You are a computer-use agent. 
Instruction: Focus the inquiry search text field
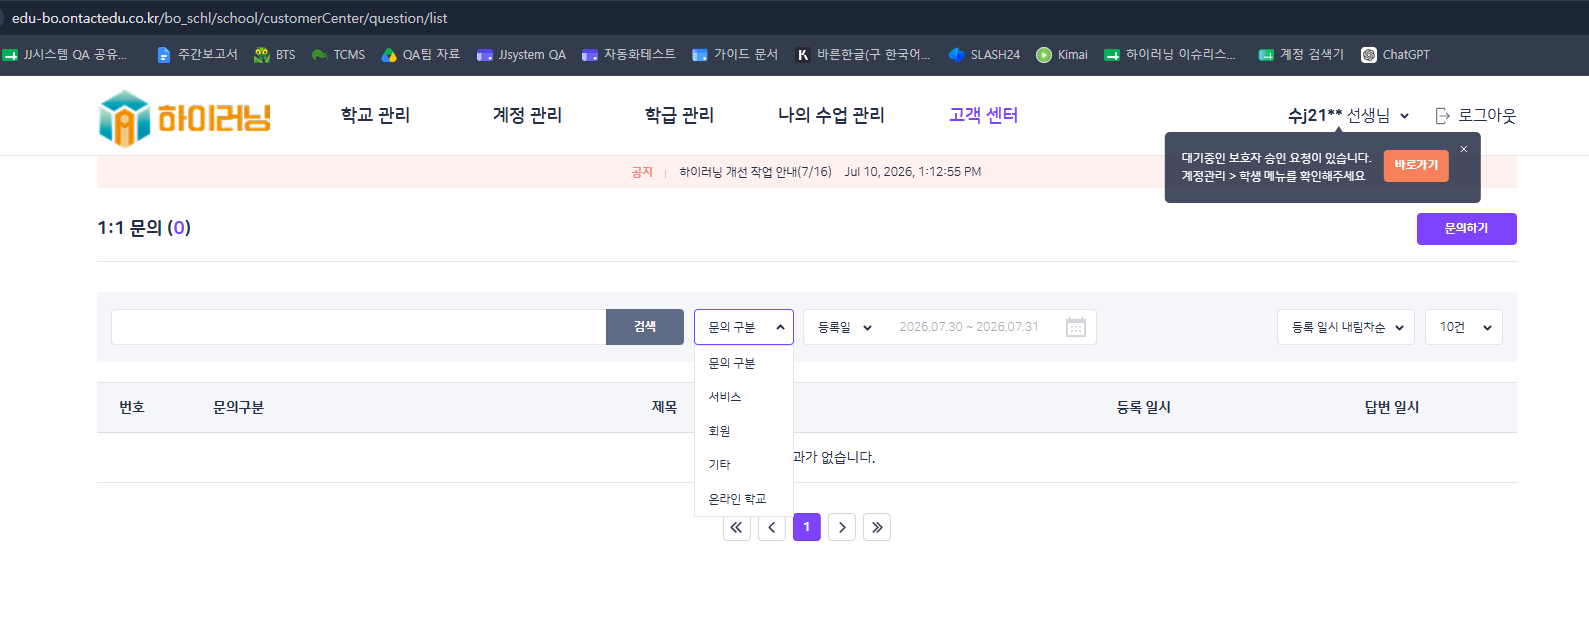[358, 327]
